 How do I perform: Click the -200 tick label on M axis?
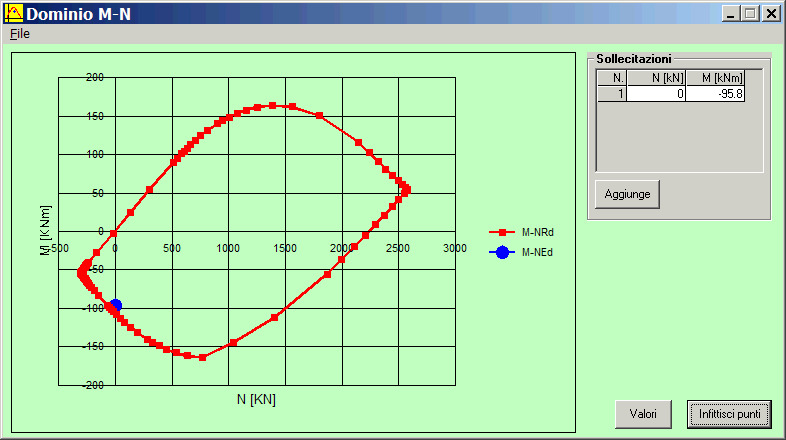point(93,385)
